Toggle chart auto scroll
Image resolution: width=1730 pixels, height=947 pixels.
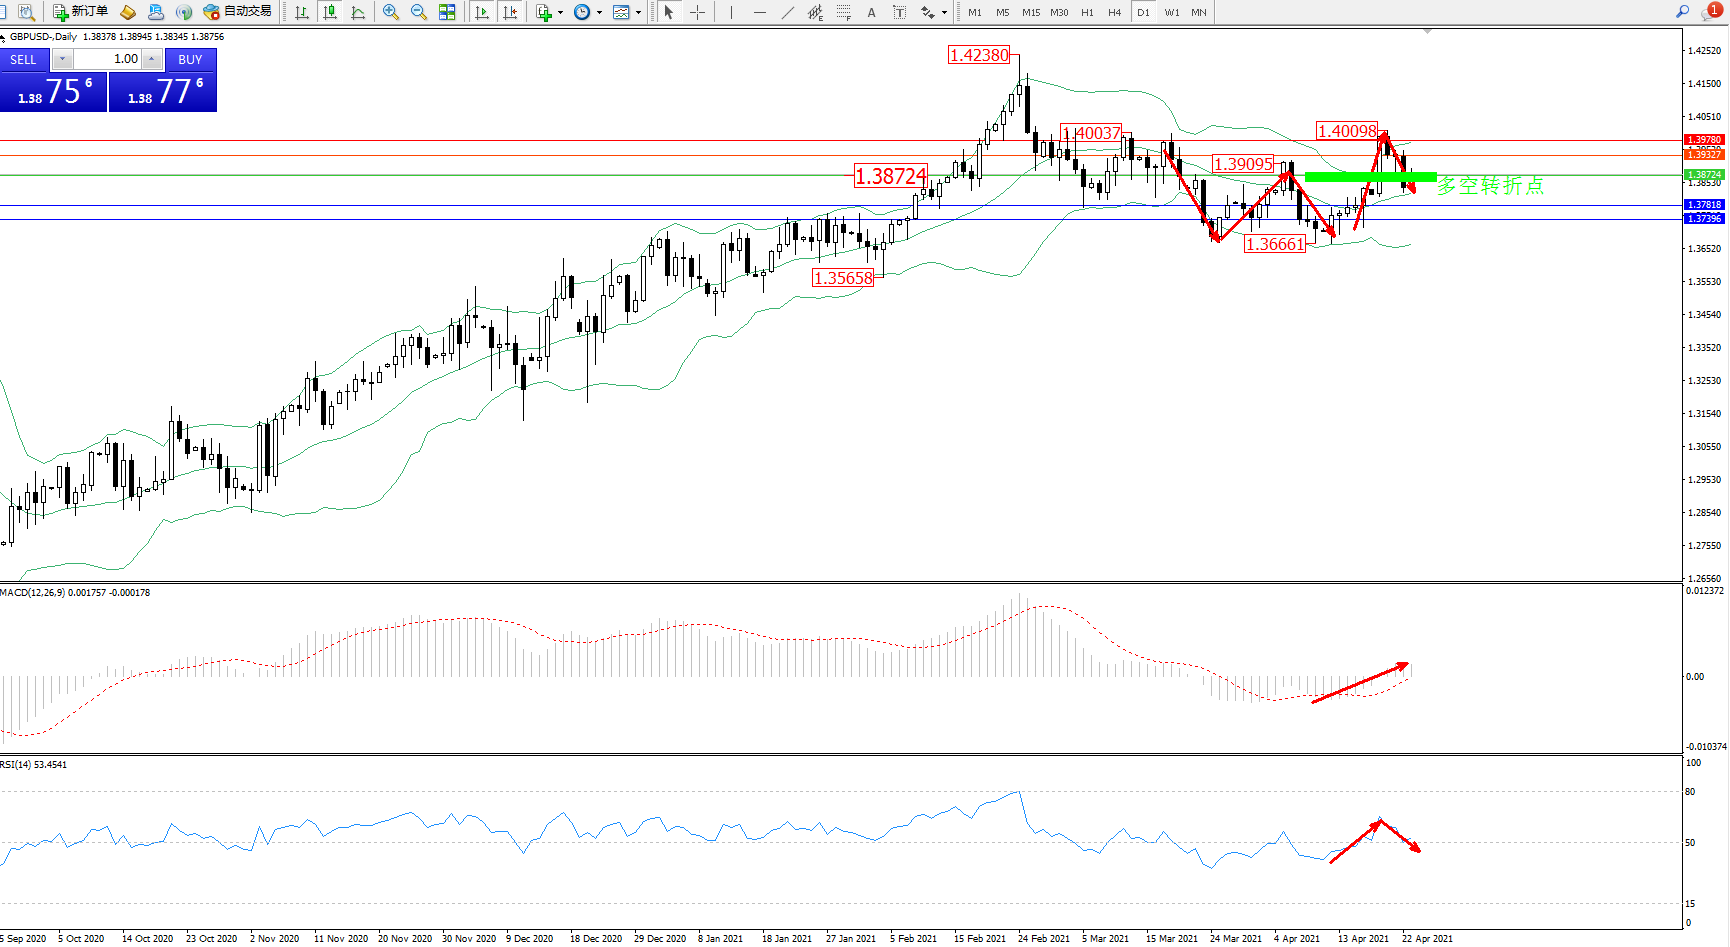[x=482, y=12]
